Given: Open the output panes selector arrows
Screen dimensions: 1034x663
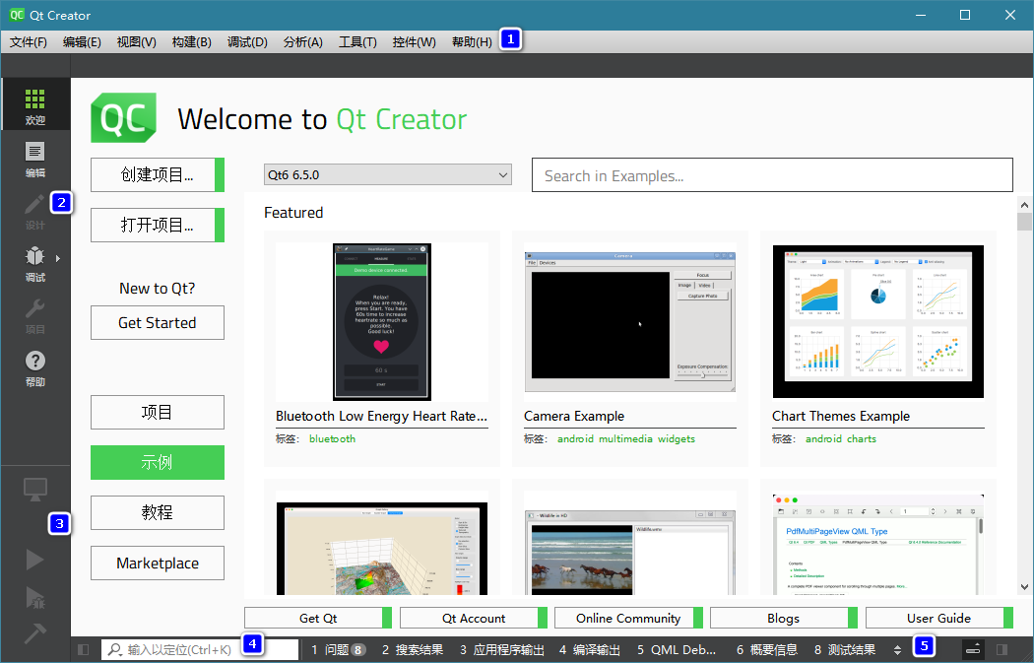Looking at the screenshot, I should pos(897,650).
